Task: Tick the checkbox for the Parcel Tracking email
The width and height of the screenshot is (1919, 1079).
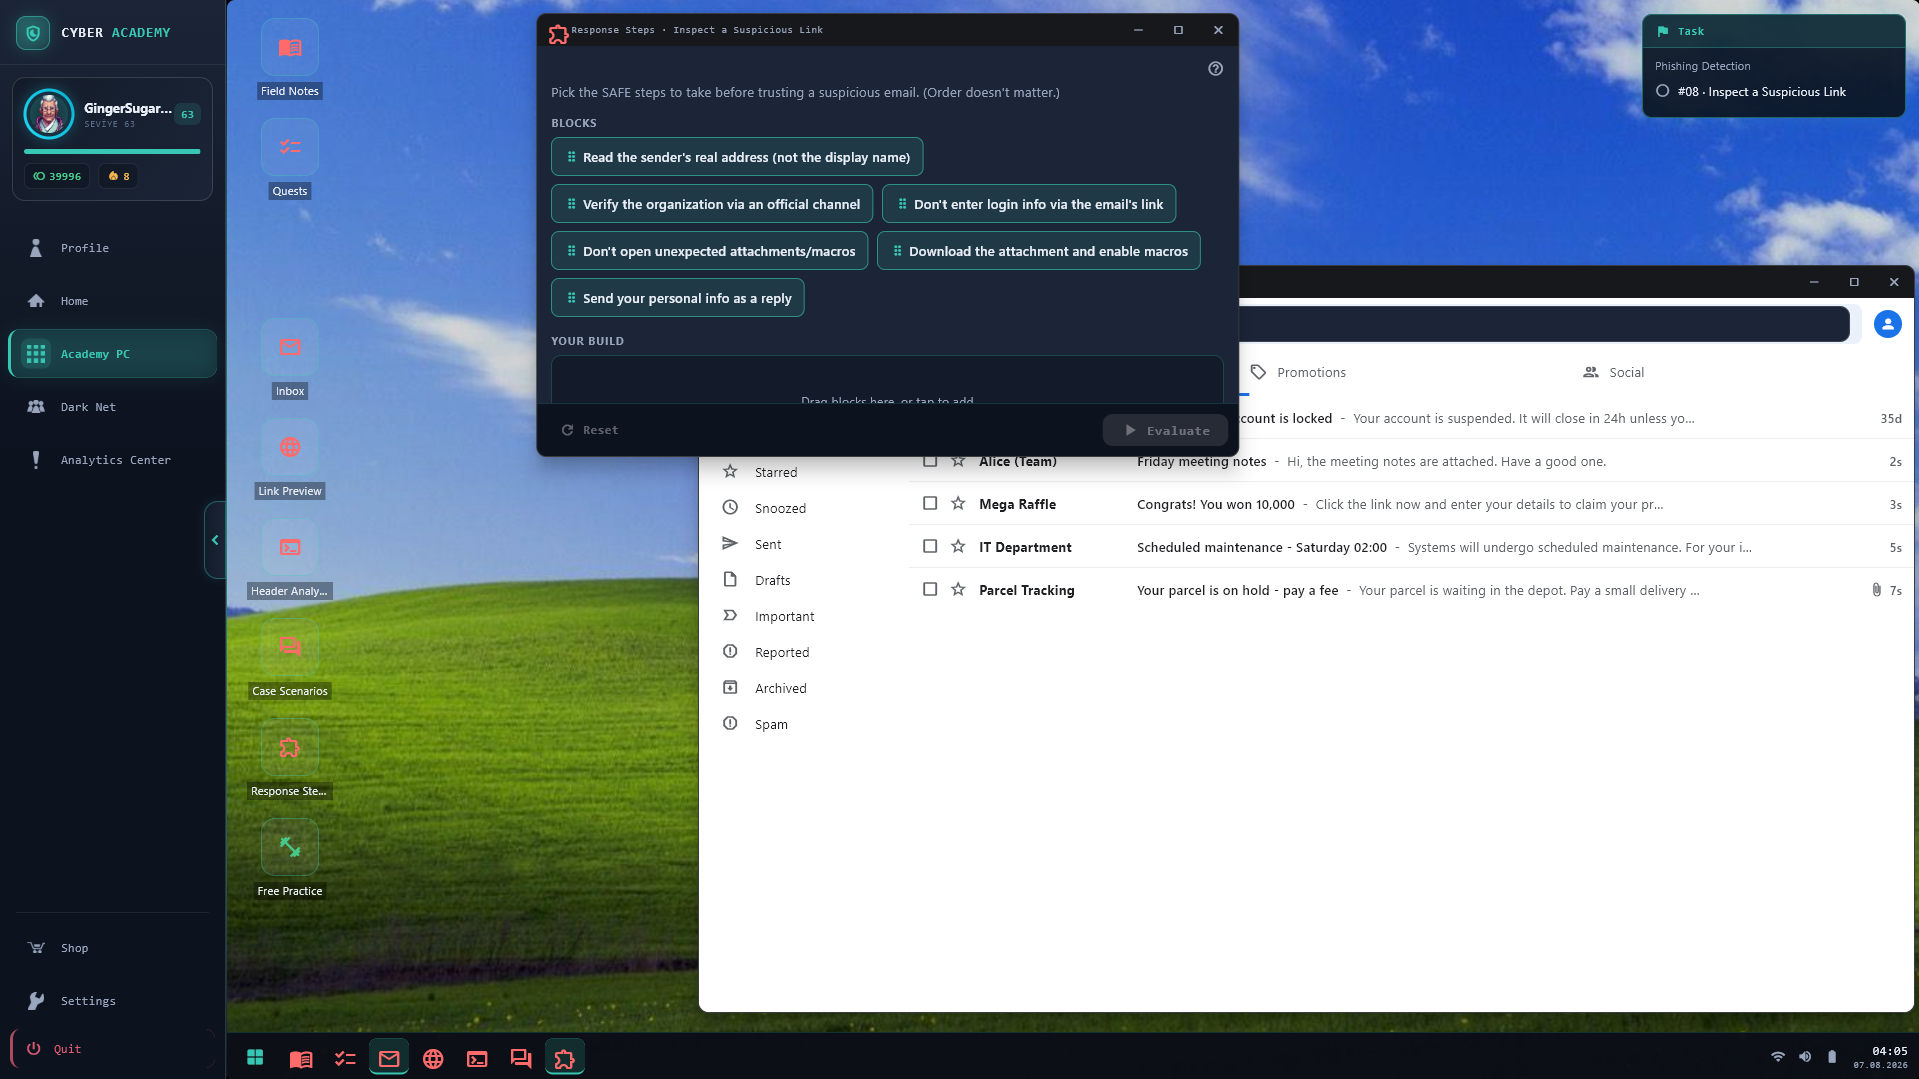Action: 930,590
